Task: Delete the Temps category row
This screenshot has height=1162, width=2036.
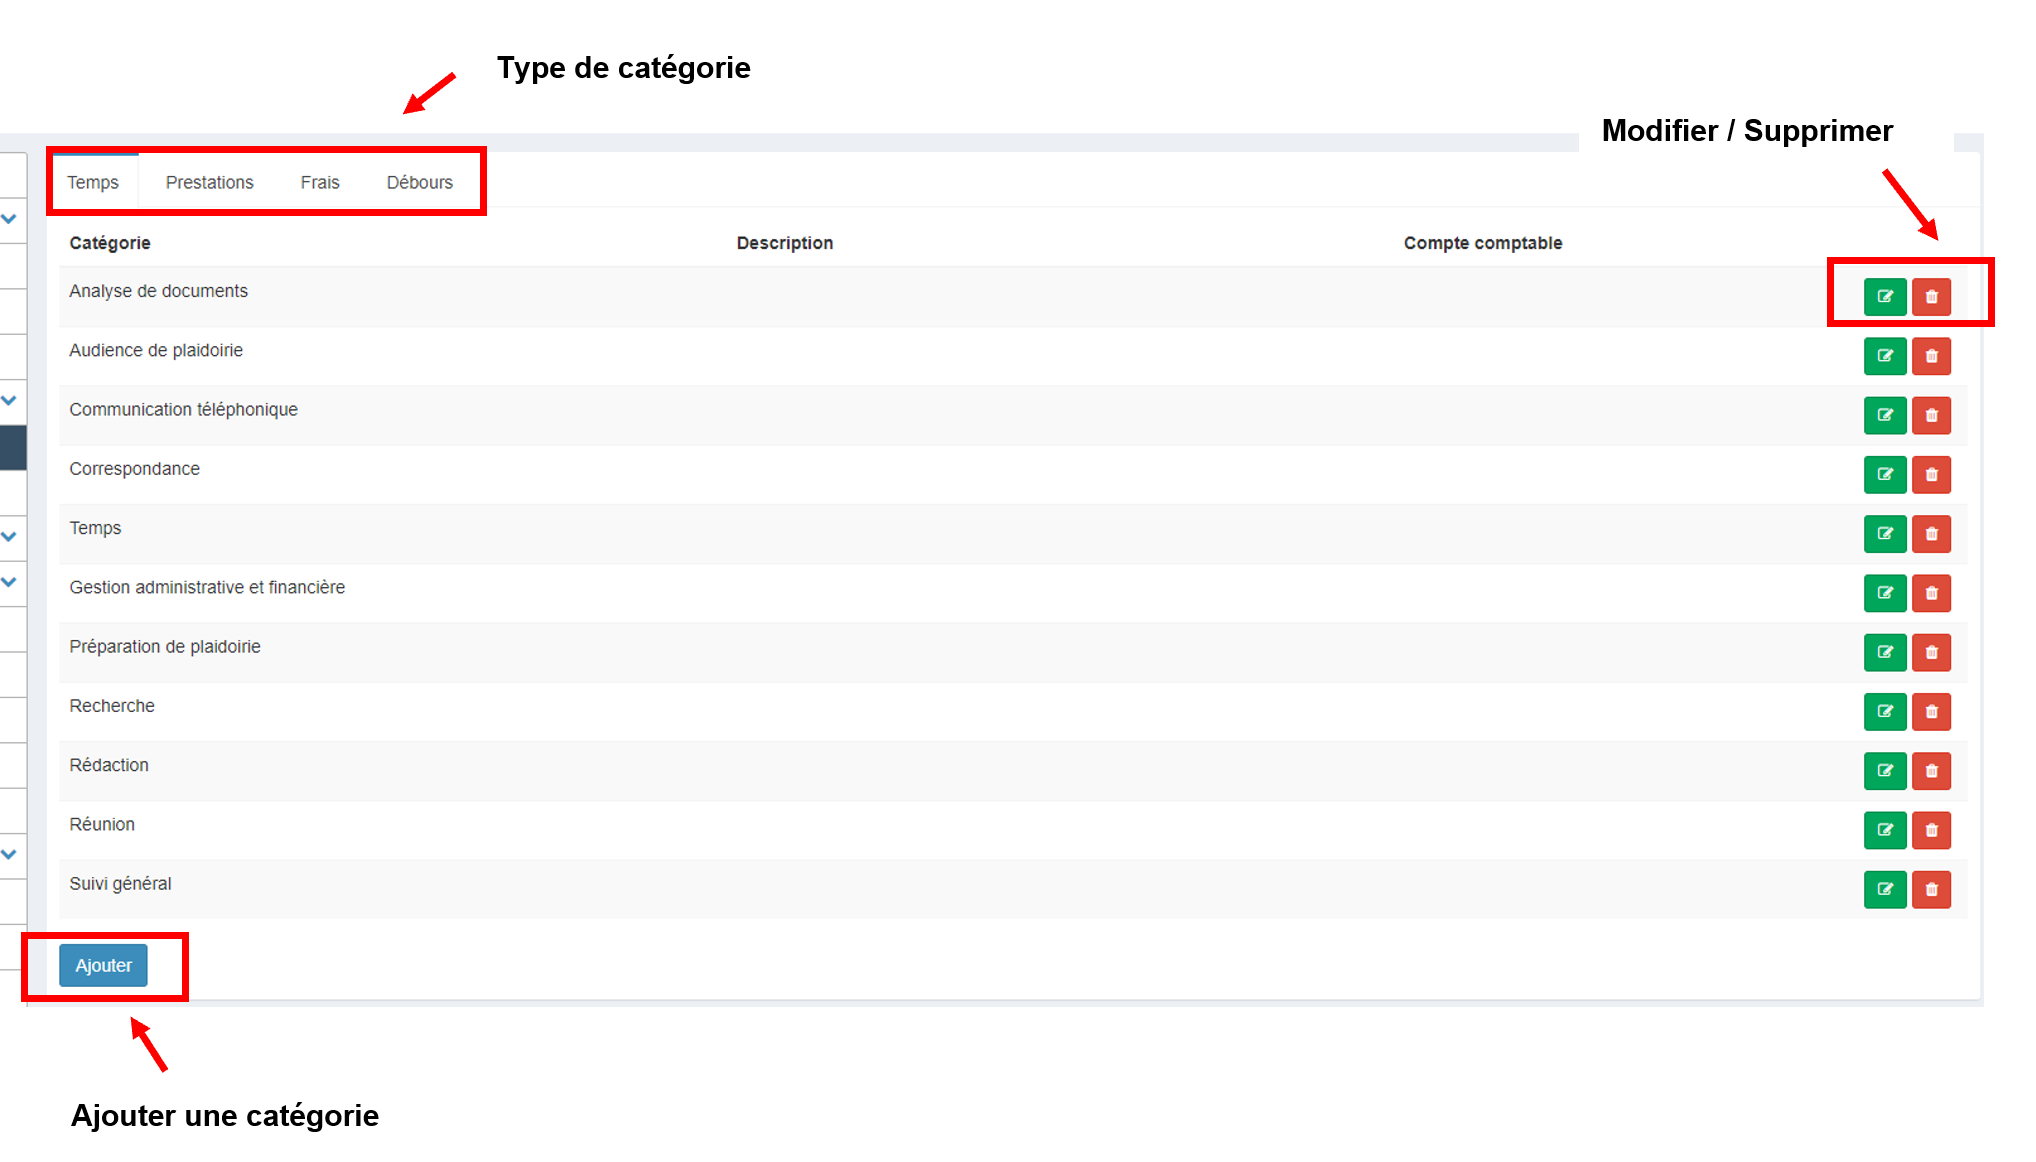Action: pos(1931,534)
